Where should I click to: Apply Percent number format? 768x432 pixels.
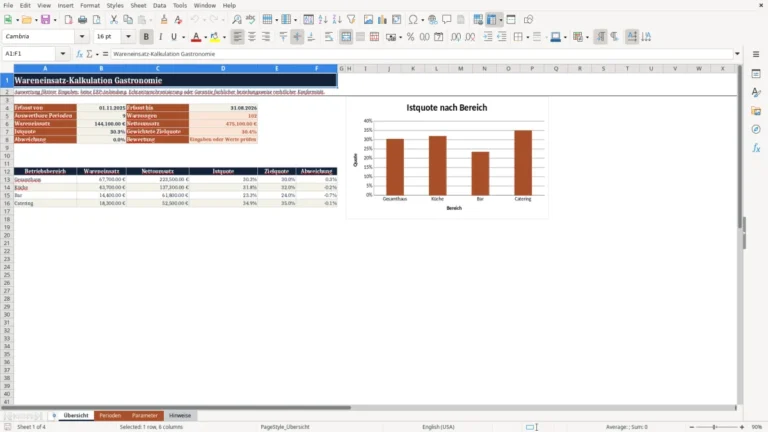(410, 37)
